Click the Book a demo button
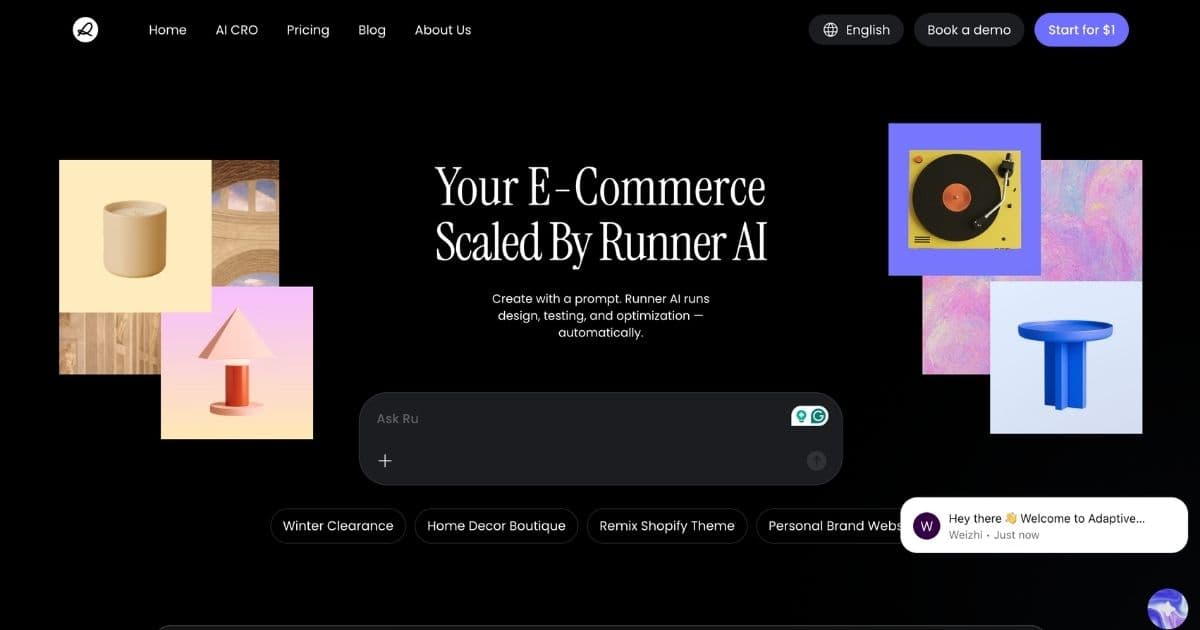The image size is (1200, 630). 968,29
